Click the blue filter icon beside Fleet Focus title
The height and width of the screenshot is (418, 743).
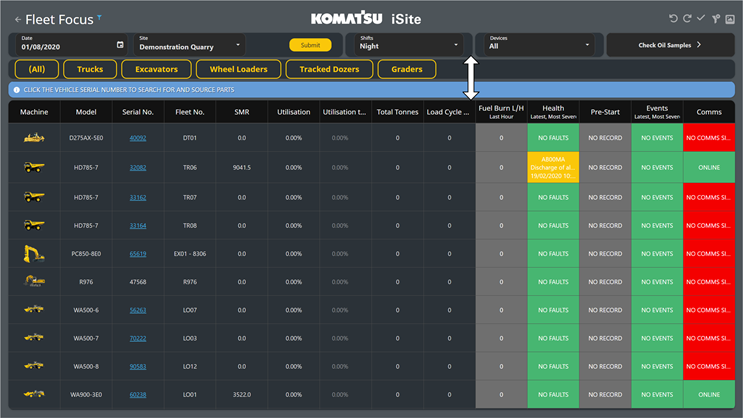click(x=100, y=17)
